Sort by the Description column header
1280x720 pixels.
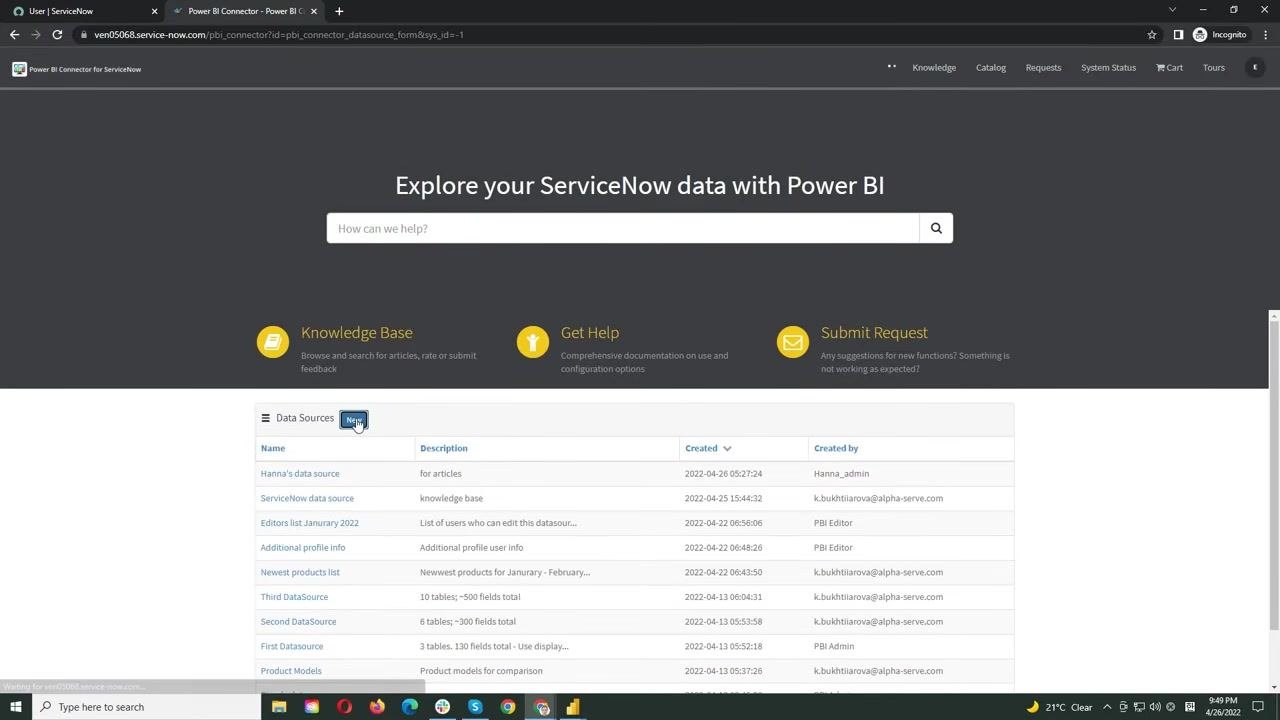[x=444, y=448]
